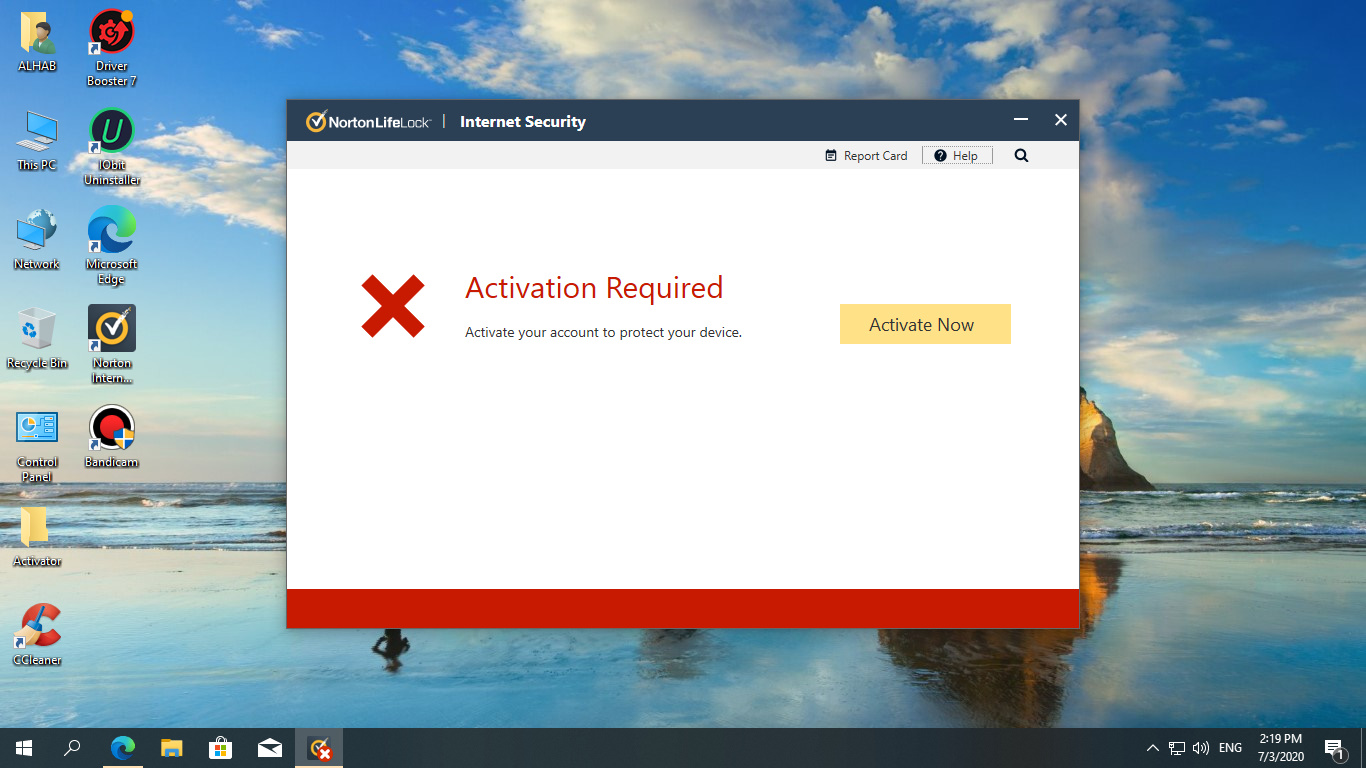
Task: Open Microsoft Store from the taskbar
Action: (221, 748)
